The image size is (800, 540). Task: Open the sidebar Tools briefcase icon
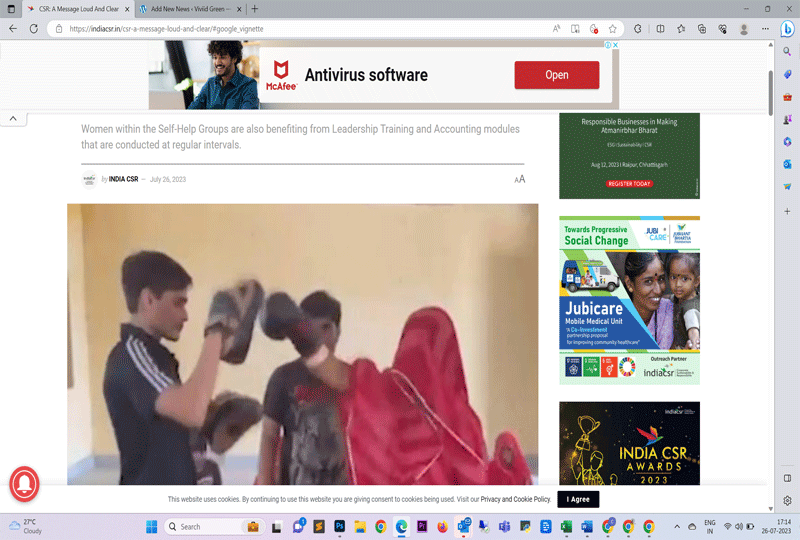(x=787, y=97)
